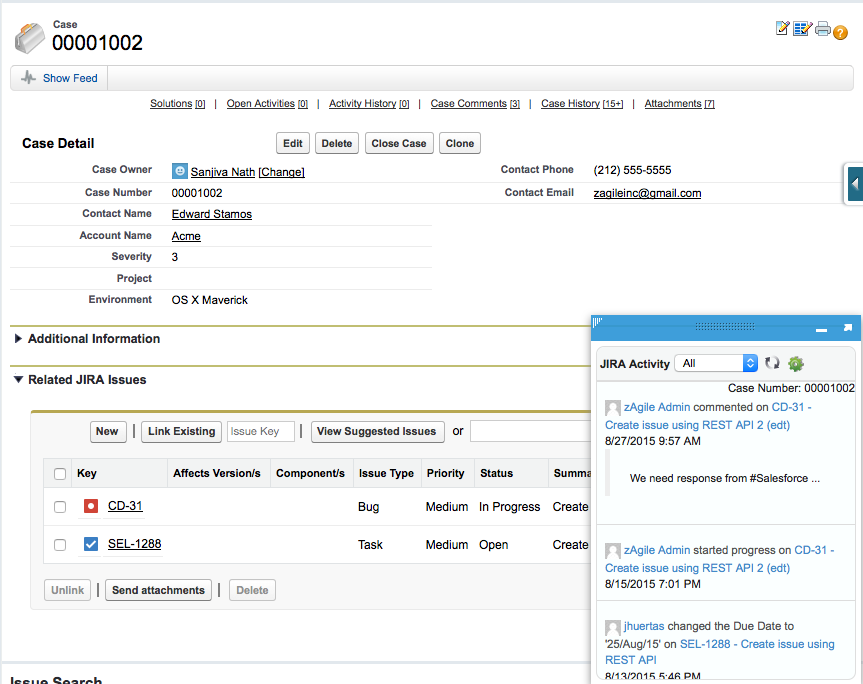Click the View Suggested Issues button
The image size is (863, 684).
pos(377,431)
